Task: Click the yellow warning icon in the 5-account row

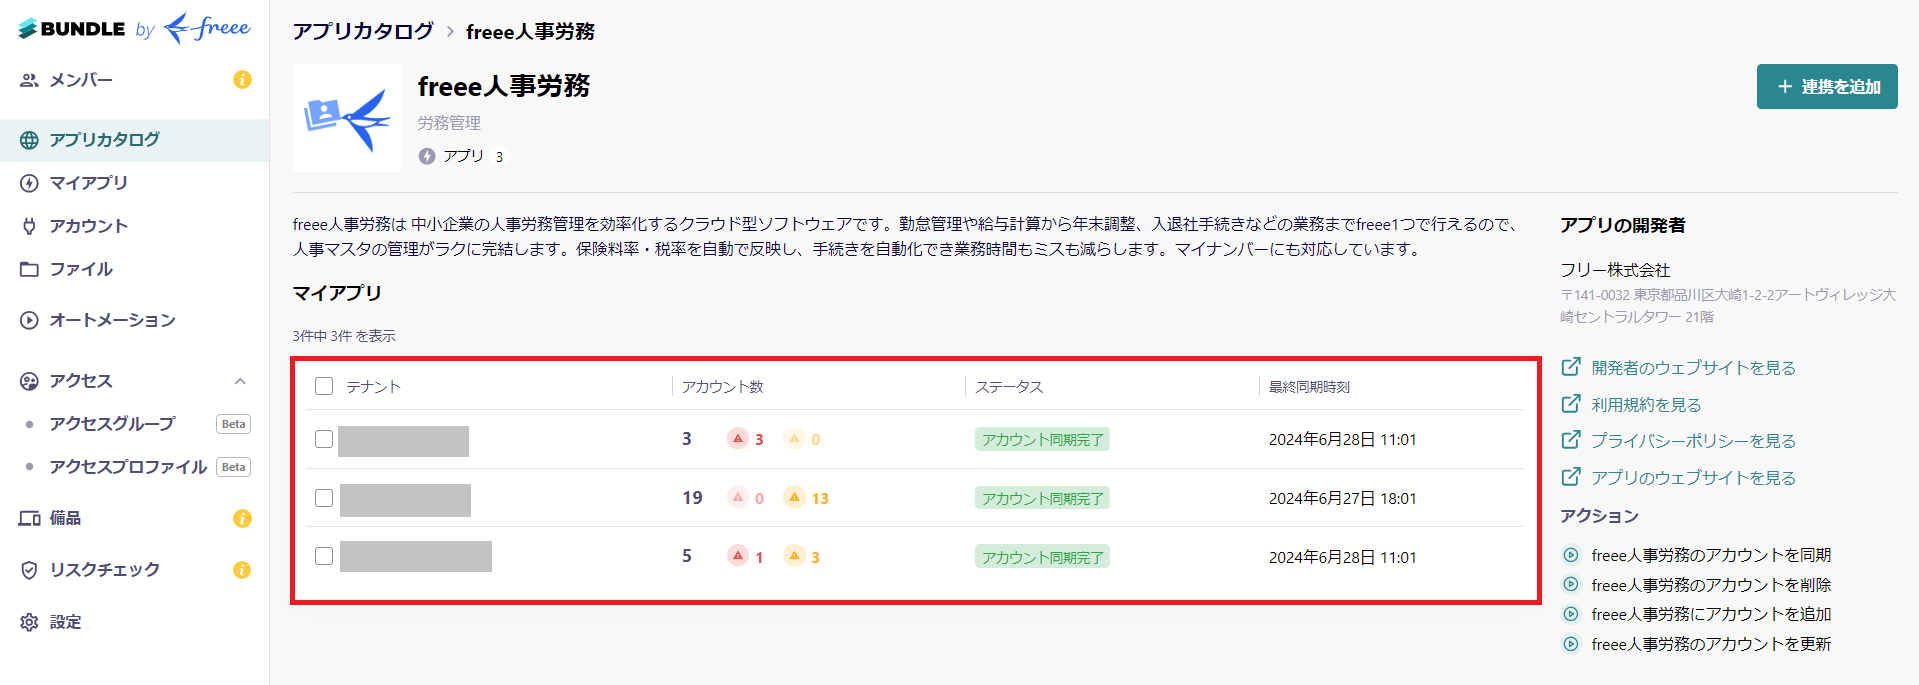Action: coord(794,556)
